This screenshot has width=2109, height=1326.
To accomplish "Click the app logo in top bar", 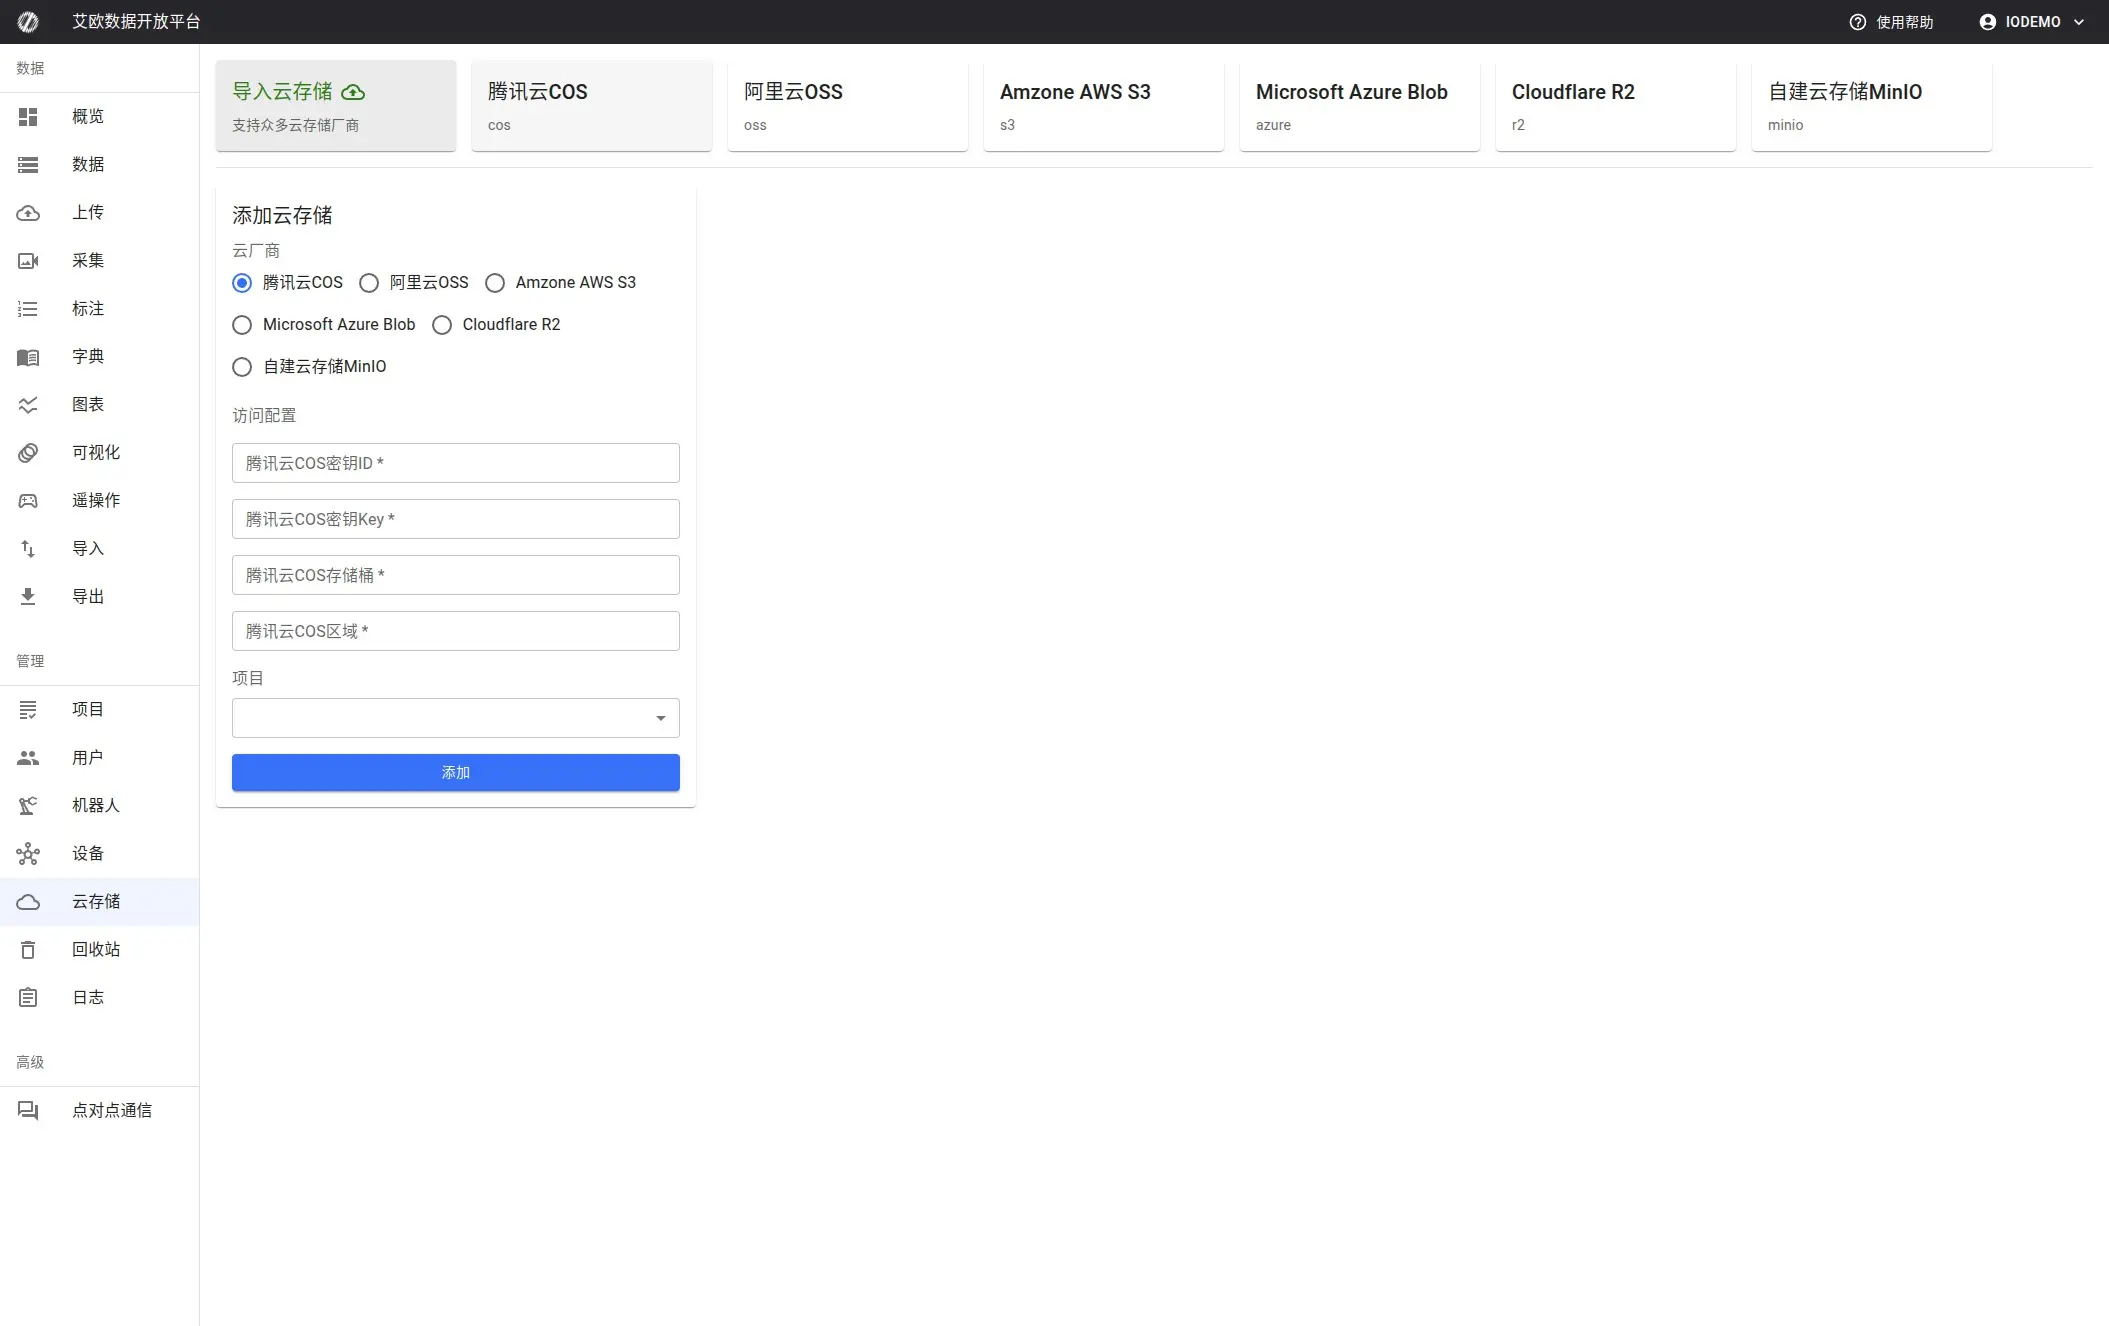I will 28,22.
